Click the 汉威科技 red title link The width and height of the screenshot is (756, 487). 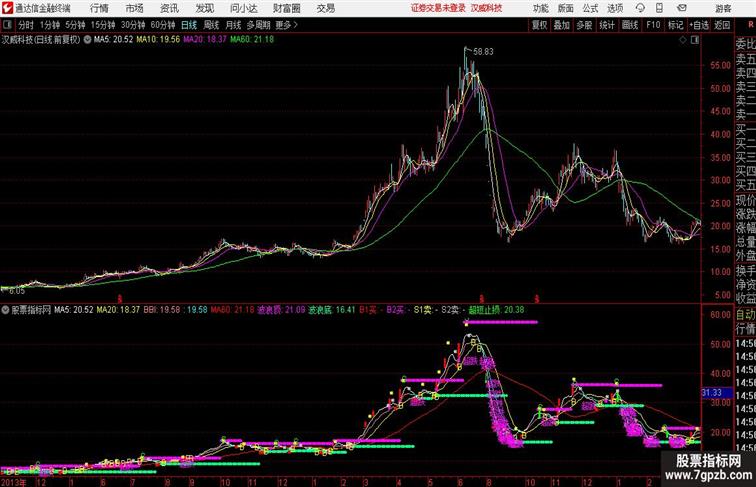(486, 8)
